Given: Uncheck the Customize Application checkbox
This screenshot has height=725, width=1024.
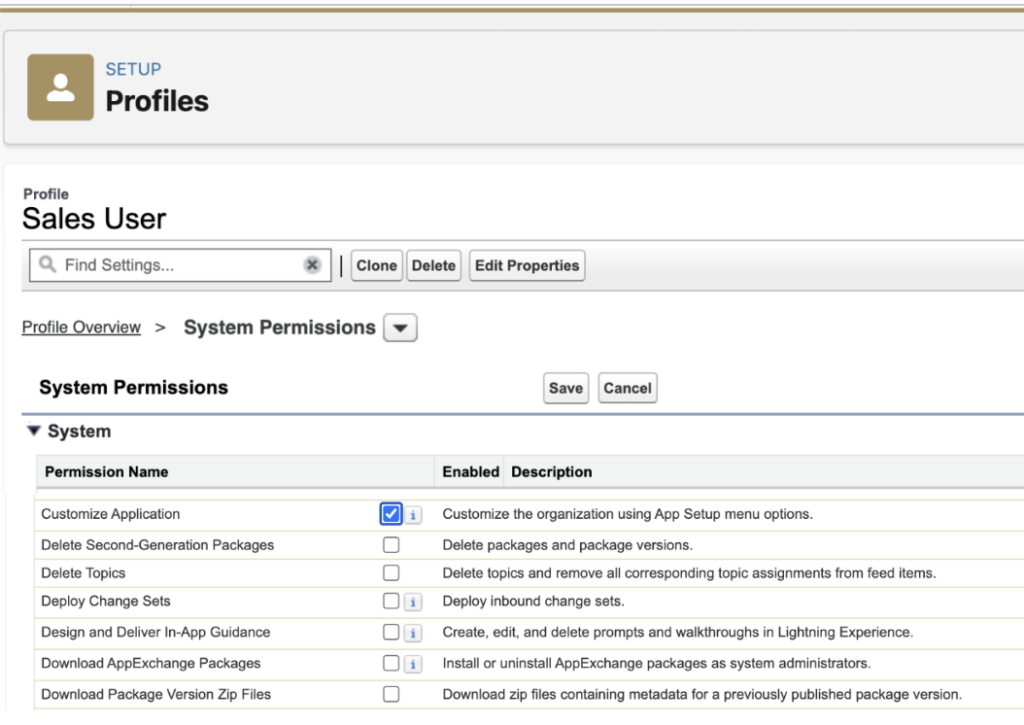Looking at the screenshot, I should [x=391, y=514].
